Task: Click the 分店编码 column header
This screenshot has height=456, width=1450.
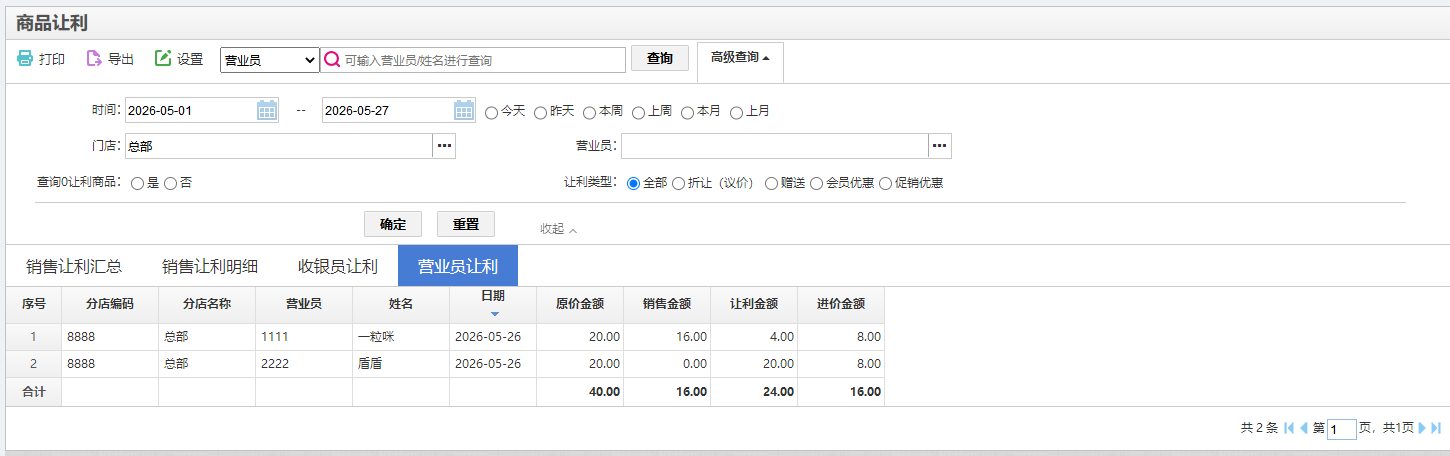Action: click(x=110, y=304)
